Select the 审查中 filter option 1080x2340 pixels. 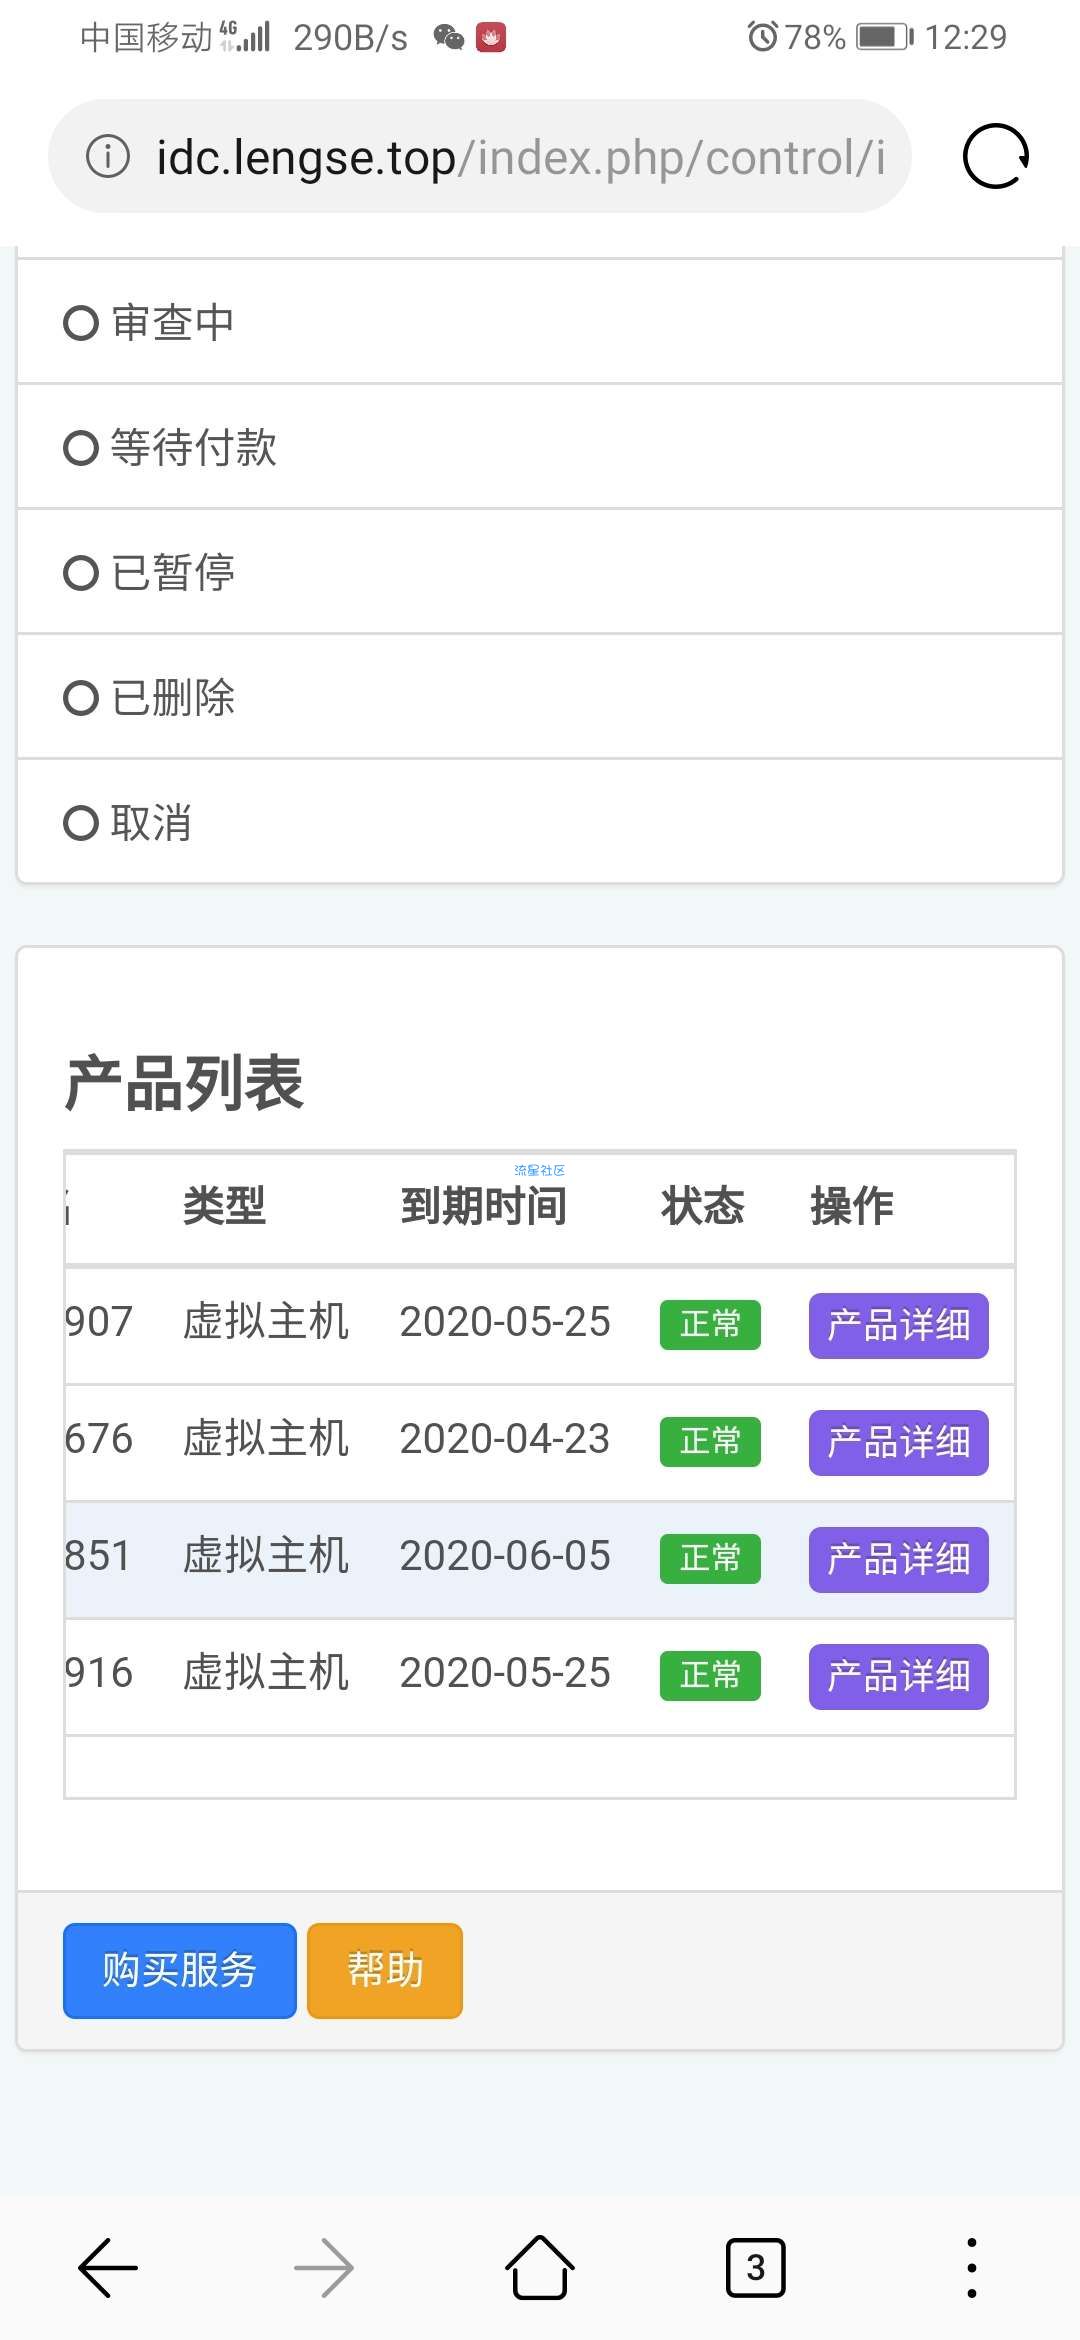pyautogui.click(x=148, y=323)
